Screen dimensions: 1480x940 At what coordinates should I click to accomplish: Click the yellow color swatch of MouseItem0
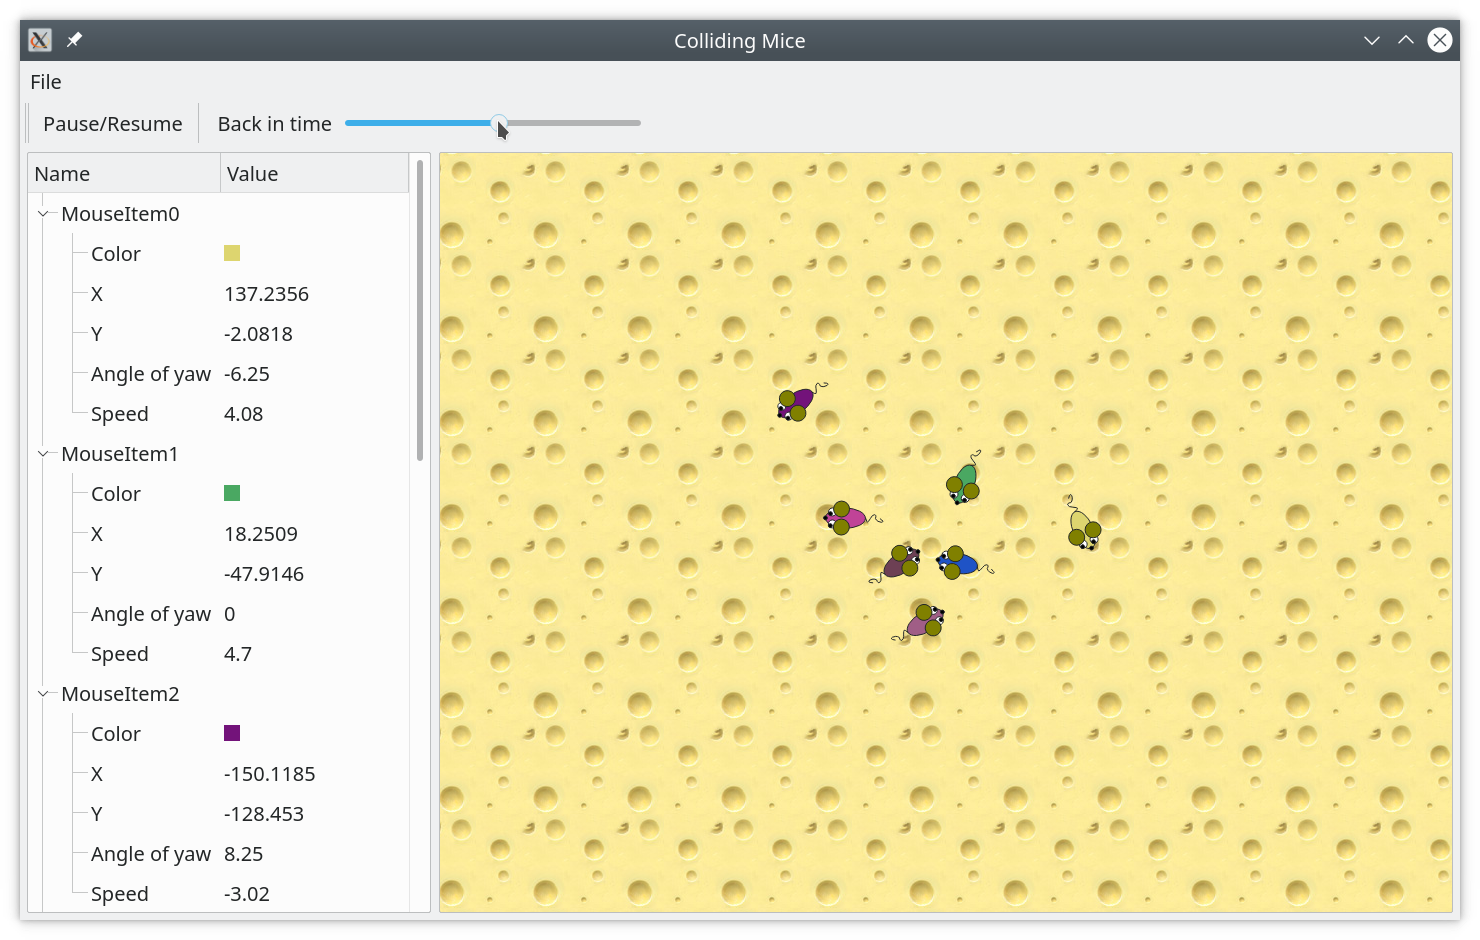click(x=232, y=253)
